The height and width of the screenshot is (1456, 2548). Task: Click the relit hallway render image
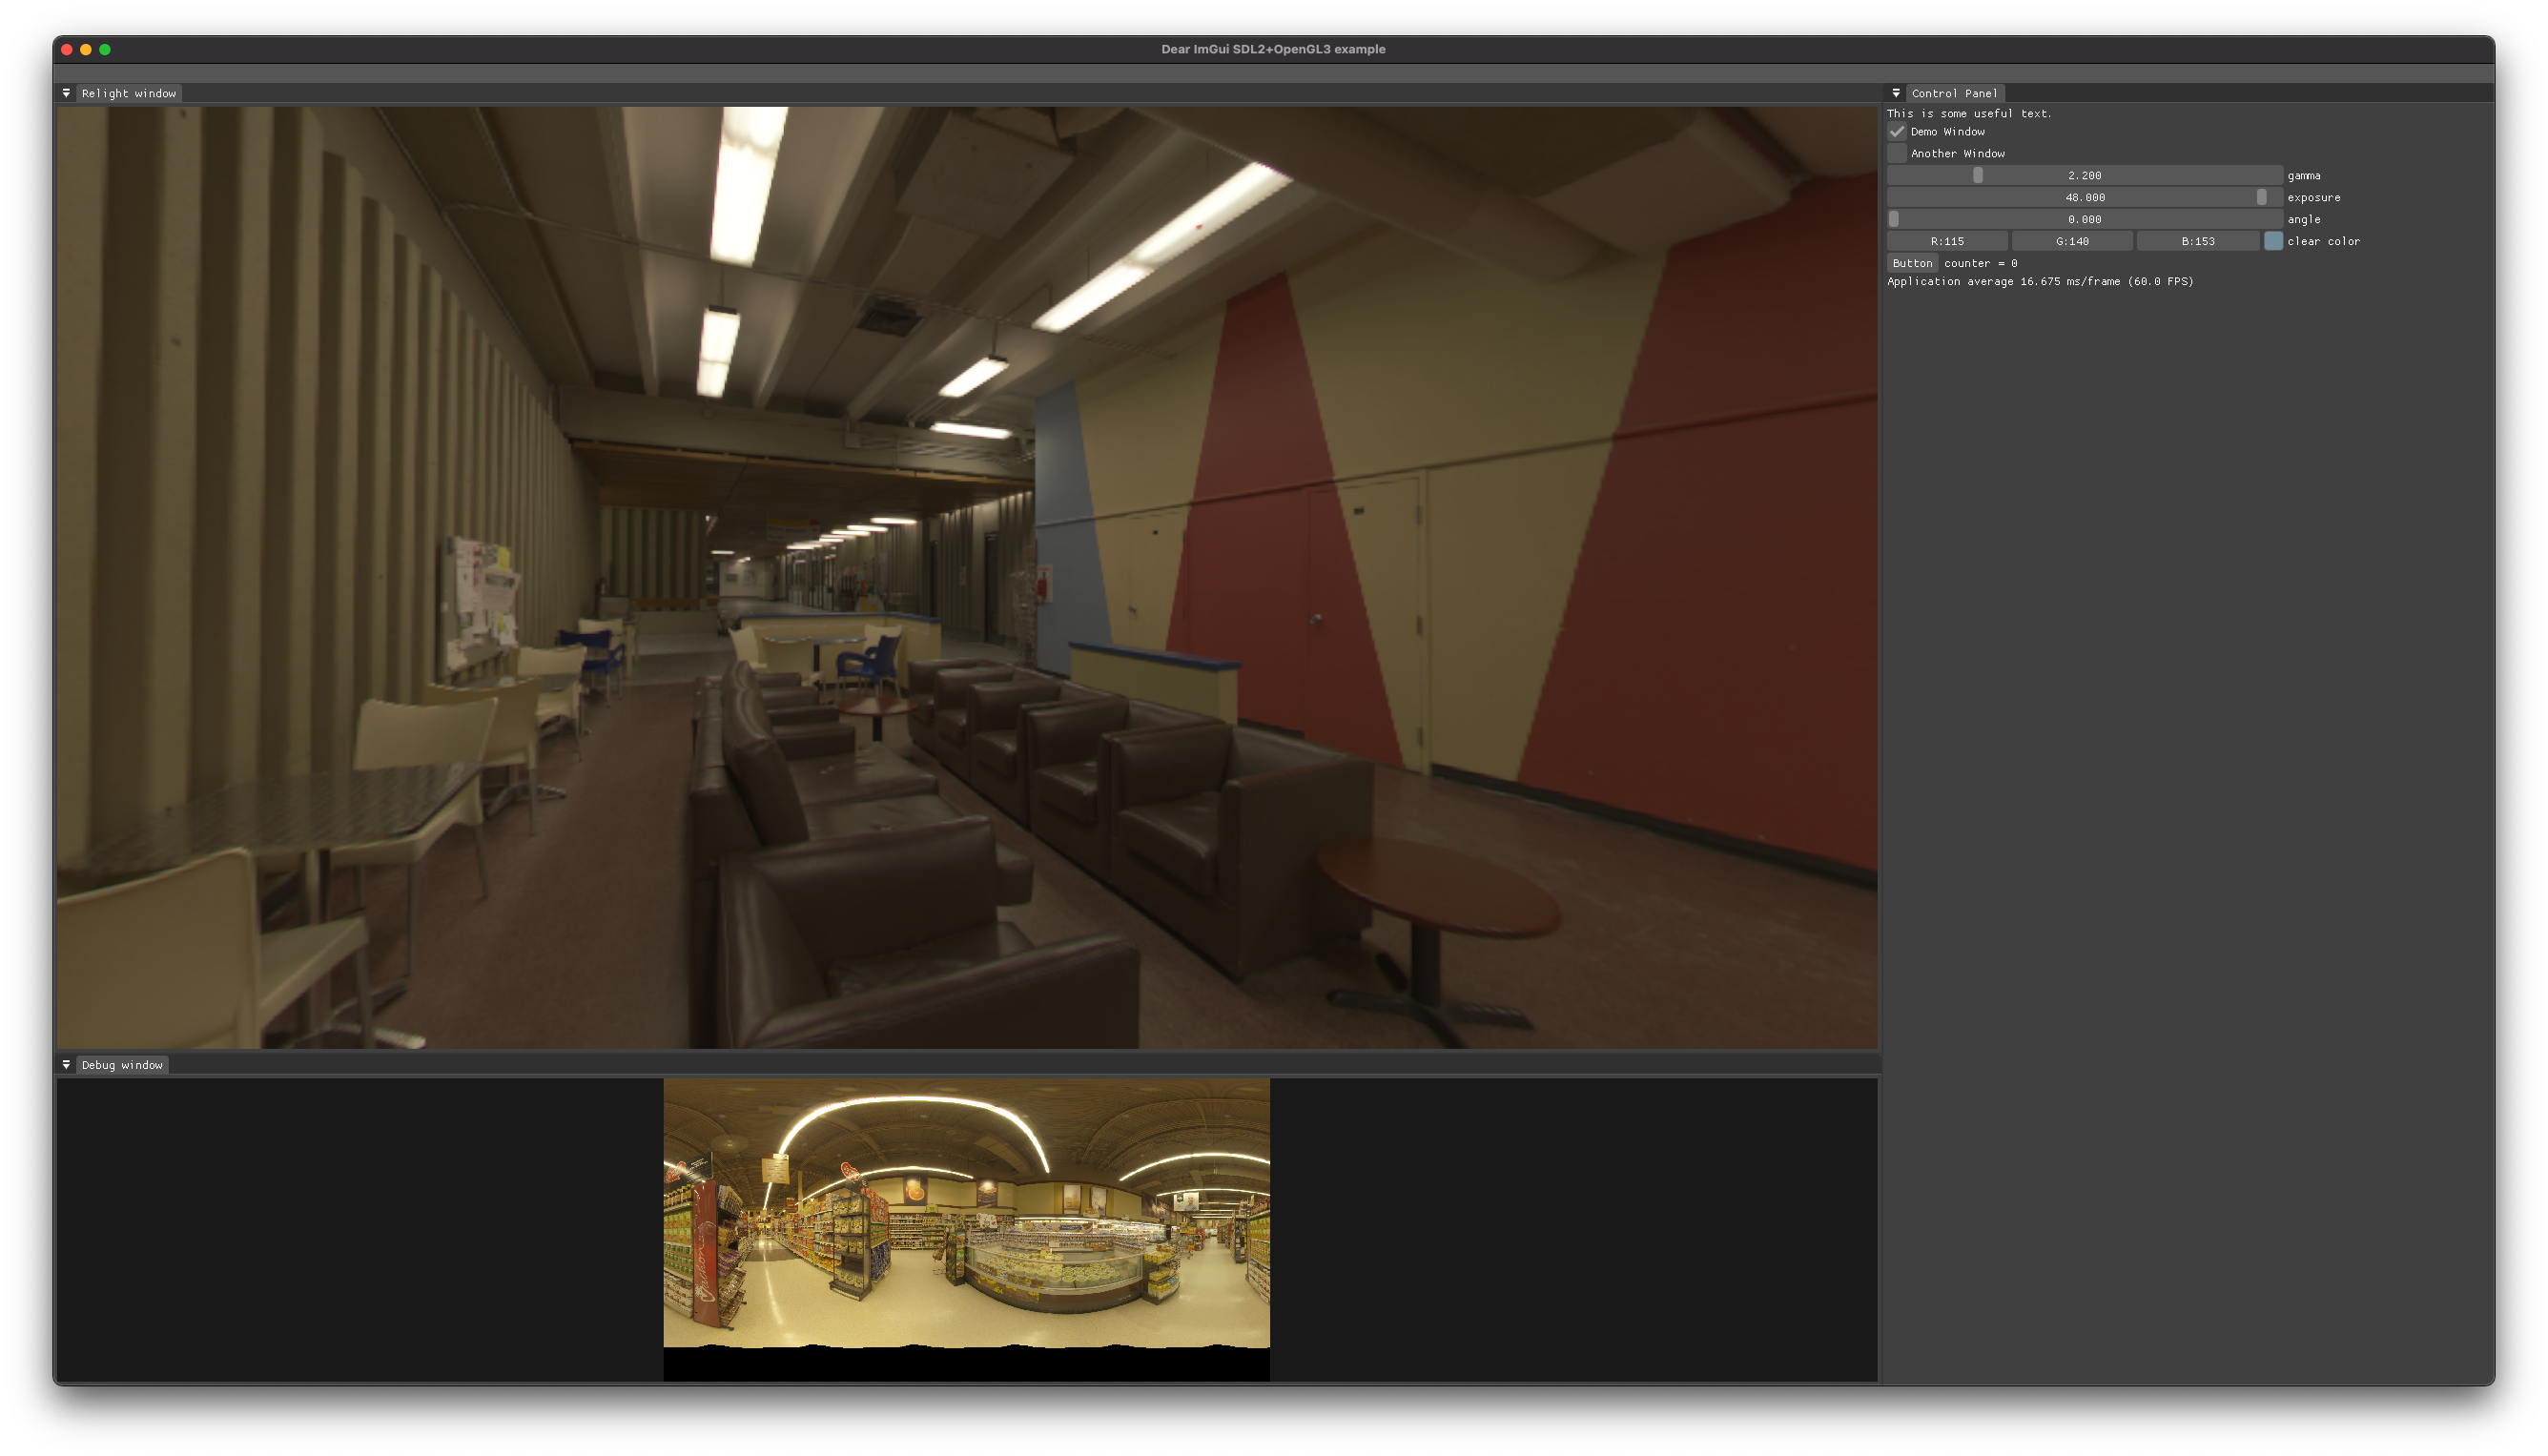tap(966, 578)
